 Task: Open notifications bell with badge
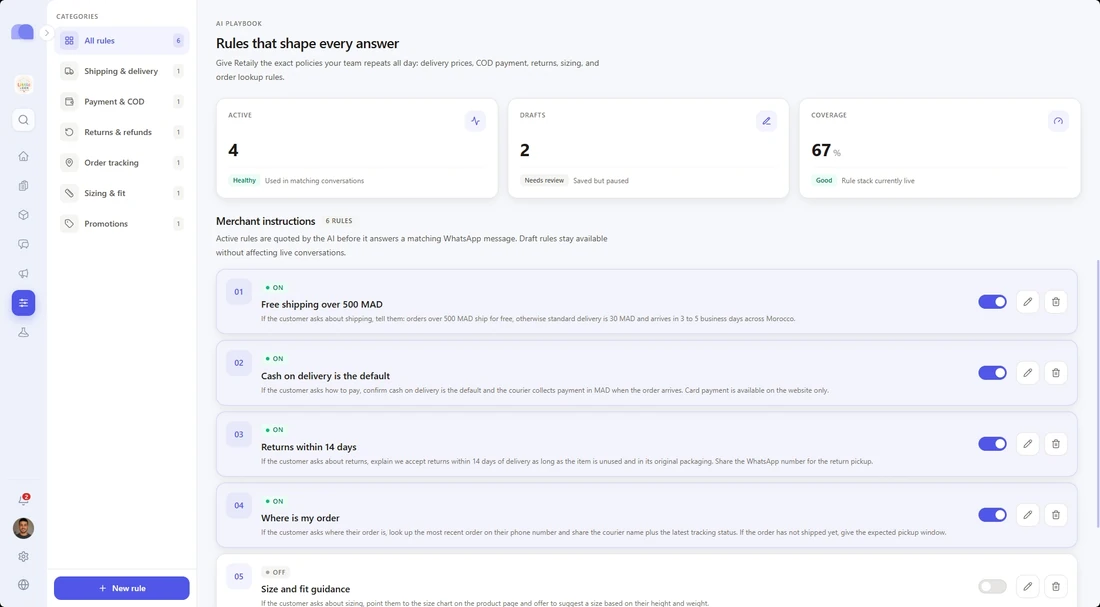[23, 500]
